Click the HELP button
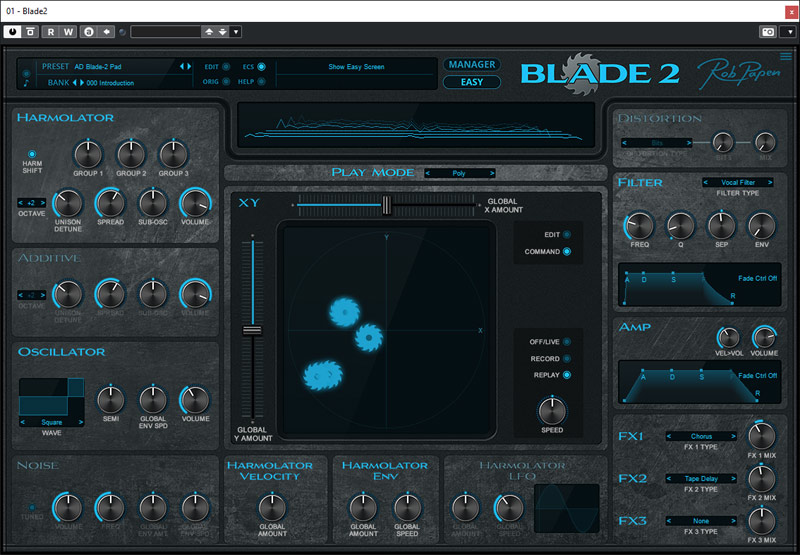Viewport: 800px width, 555px height. [261, 81]
